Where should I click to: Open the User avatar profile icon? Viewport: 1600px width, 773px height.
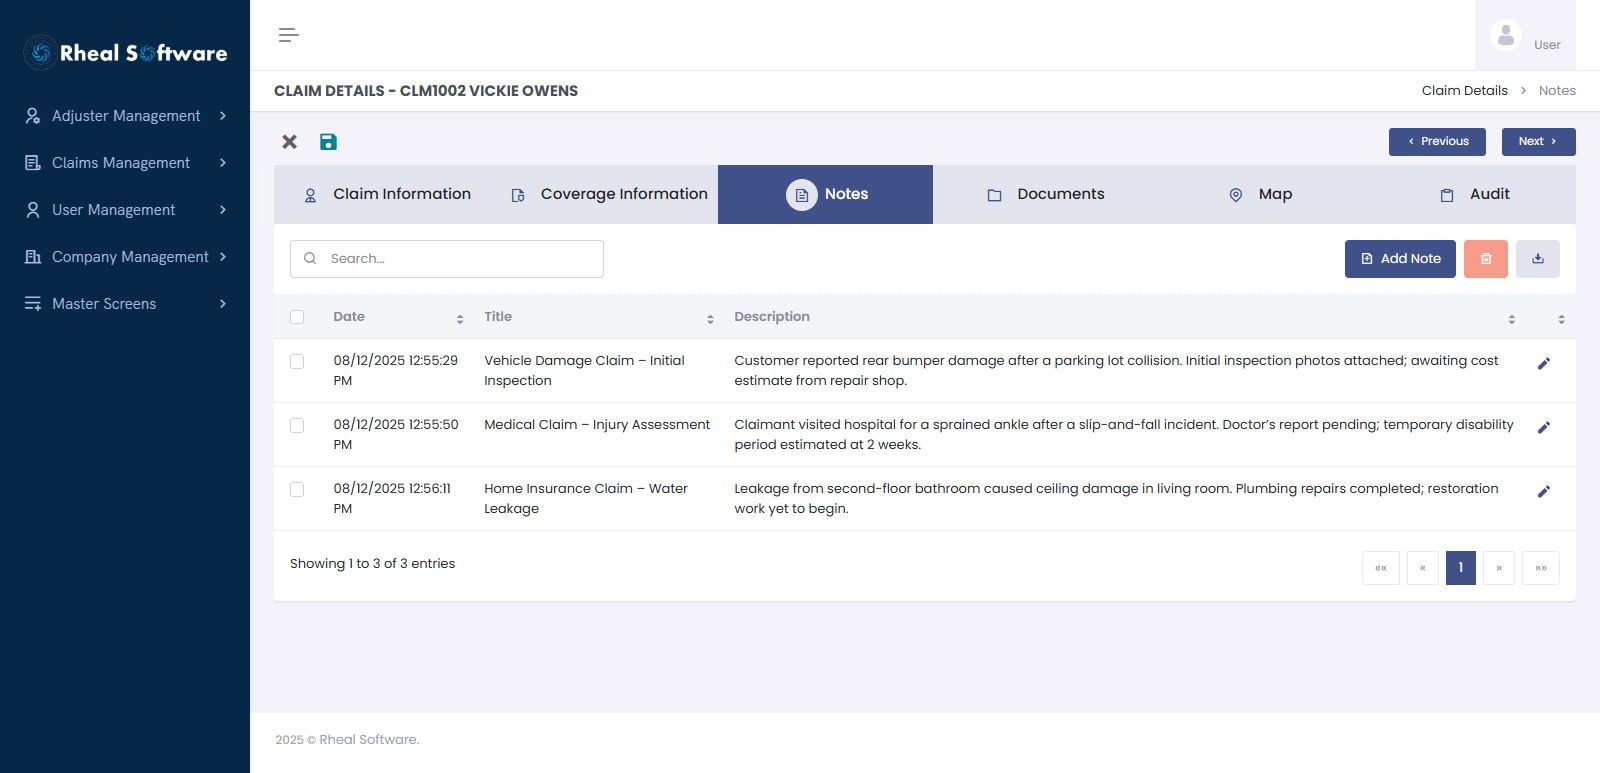1505,35
